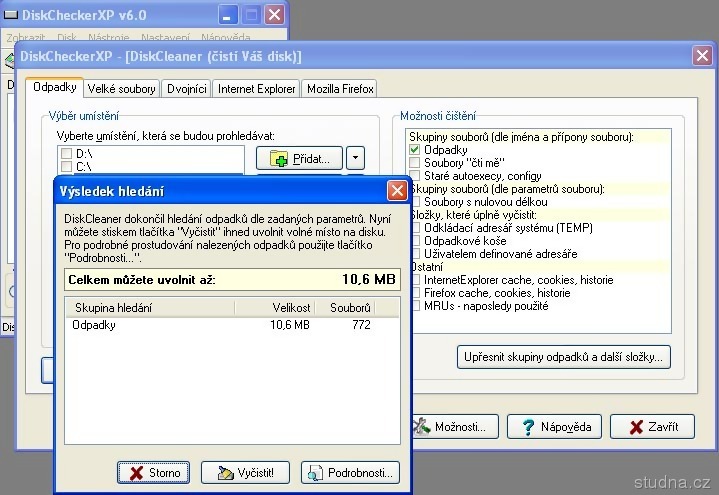Sort results by Souborů column header
Image resolution: width=719 pixels, height=495 pixels.
pos(350,308)
